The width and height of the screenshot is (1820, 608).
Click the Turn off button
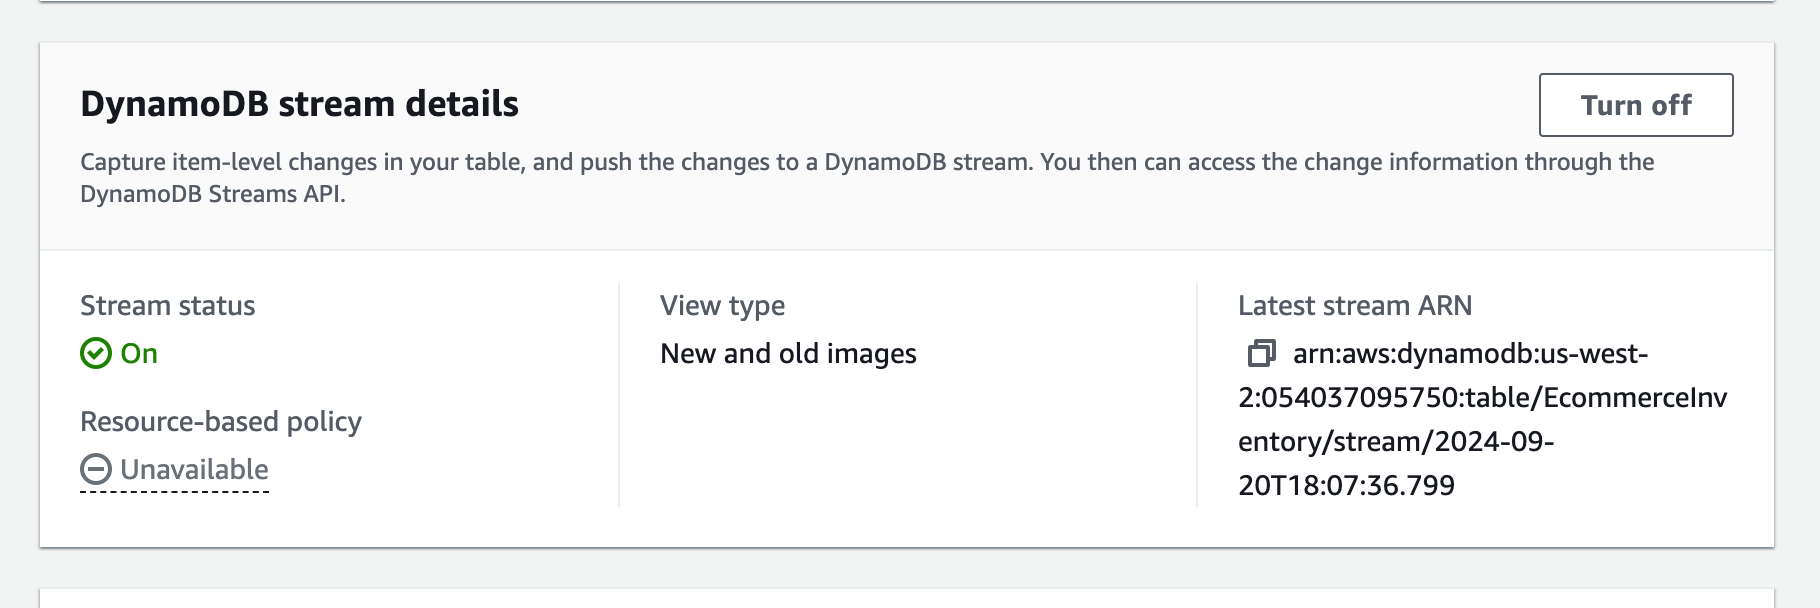(1635, 105)
